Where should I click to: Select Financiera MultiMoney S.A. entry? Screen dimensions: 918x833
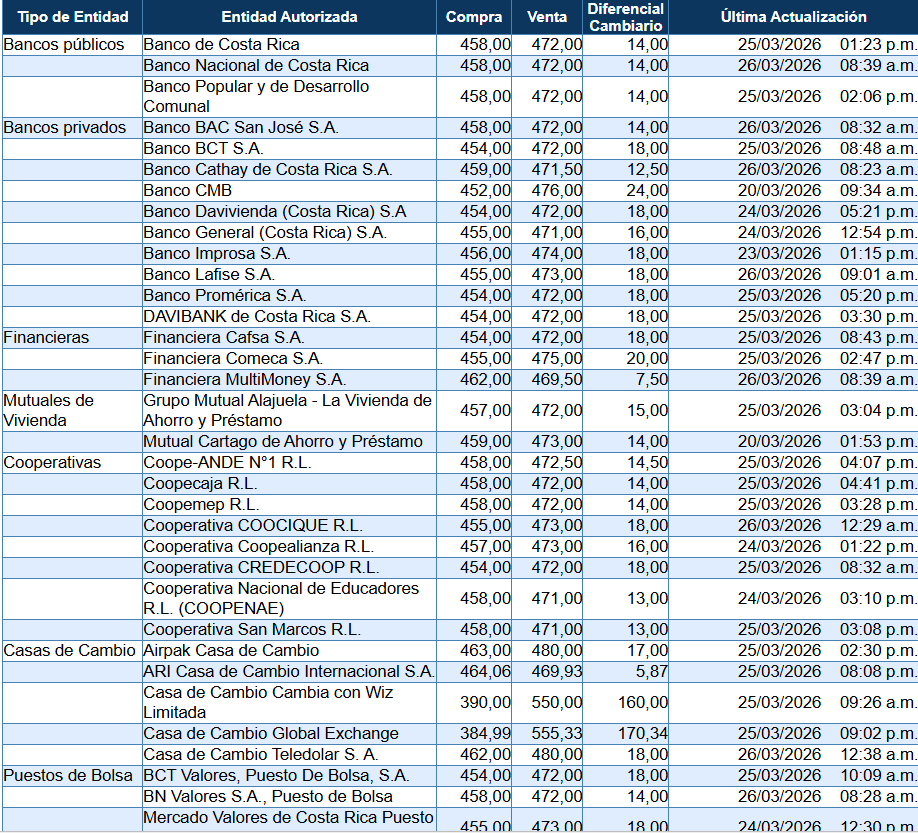(x=244, y=380)
